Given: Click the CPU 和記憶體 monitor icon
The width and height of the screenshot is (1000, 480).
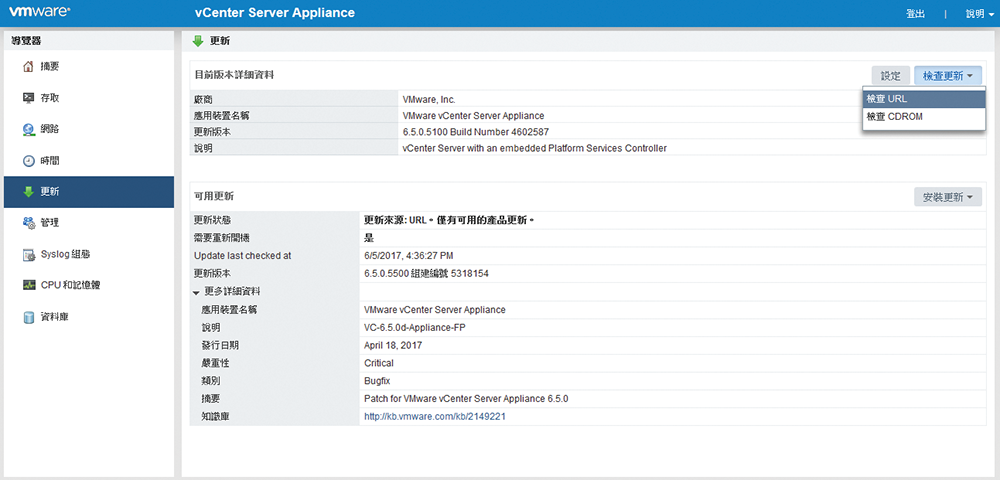Looking at the screenshot, I should tap(28, 286).
